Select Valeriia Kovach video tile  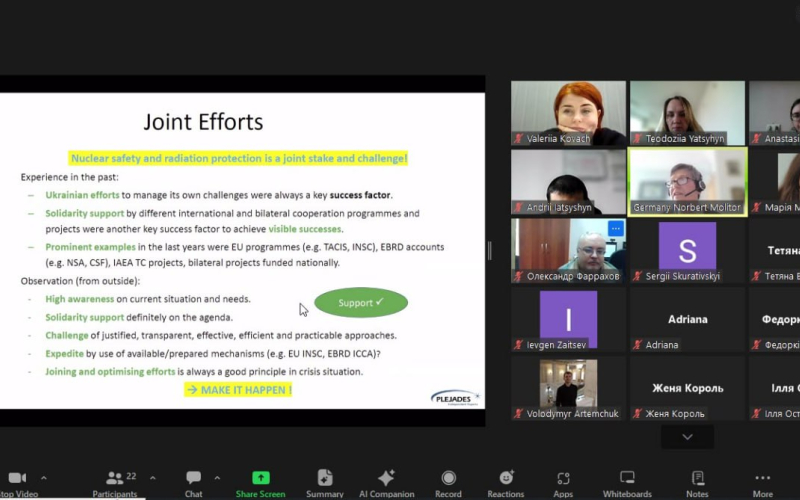pos(568,113)
